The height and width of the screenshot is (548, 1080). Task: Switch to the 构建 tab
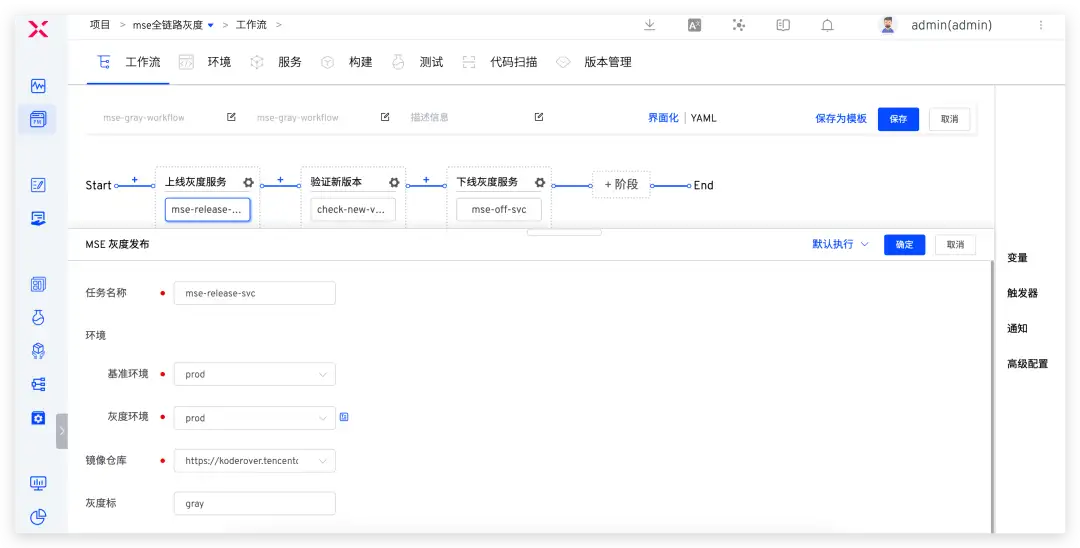[x=347, y=62]
